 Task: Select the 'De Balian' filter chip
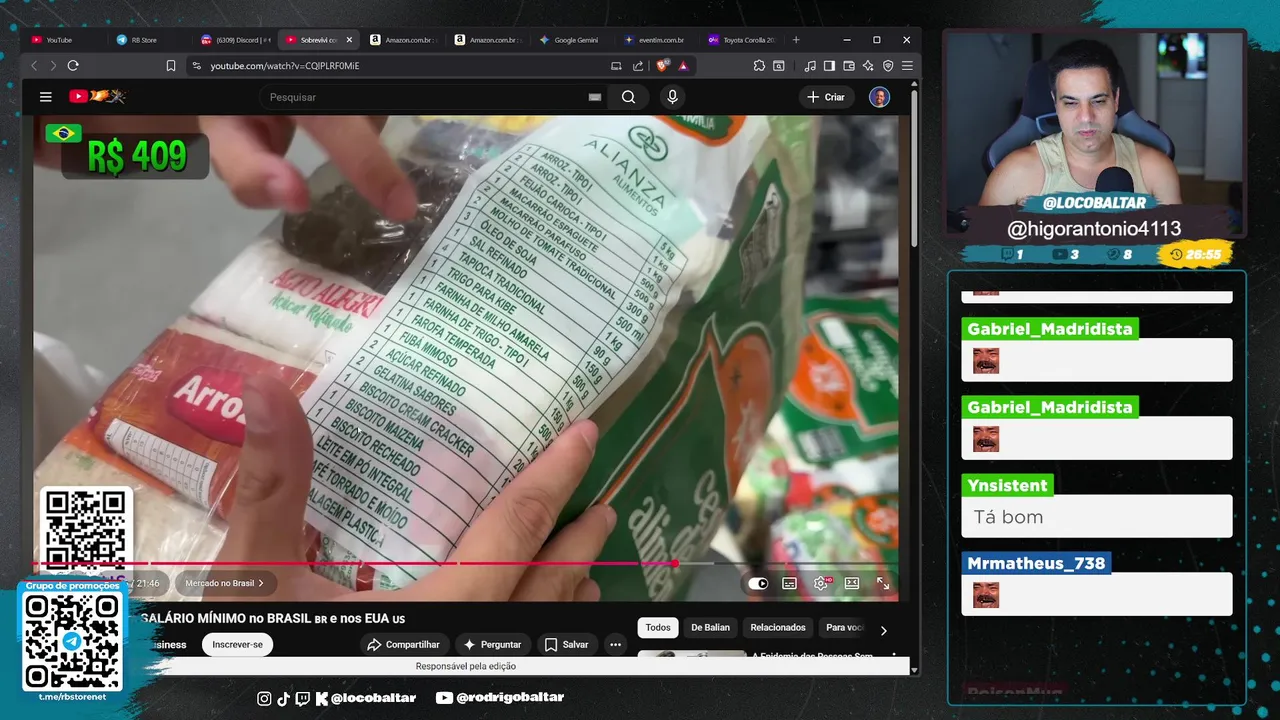pos(710,628)
